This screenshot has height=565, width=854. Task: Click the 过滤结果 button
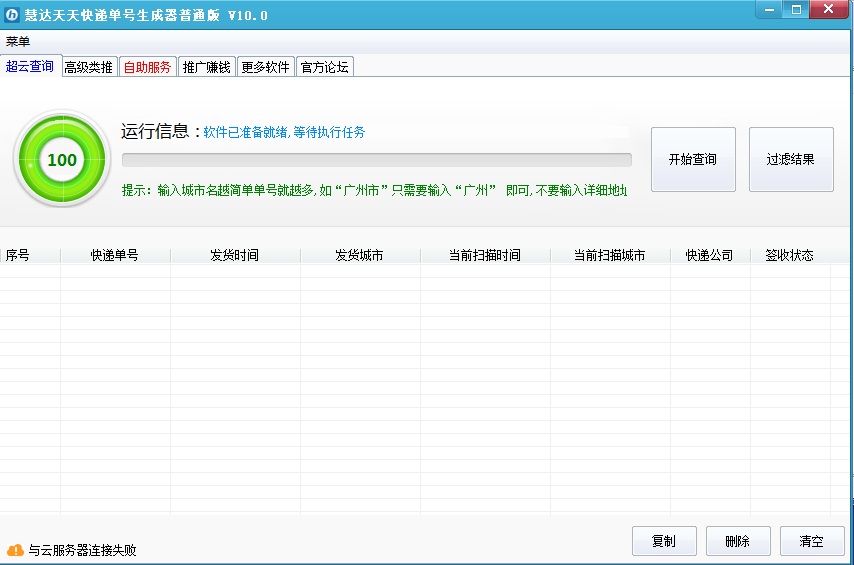click(x=790, y=159)
